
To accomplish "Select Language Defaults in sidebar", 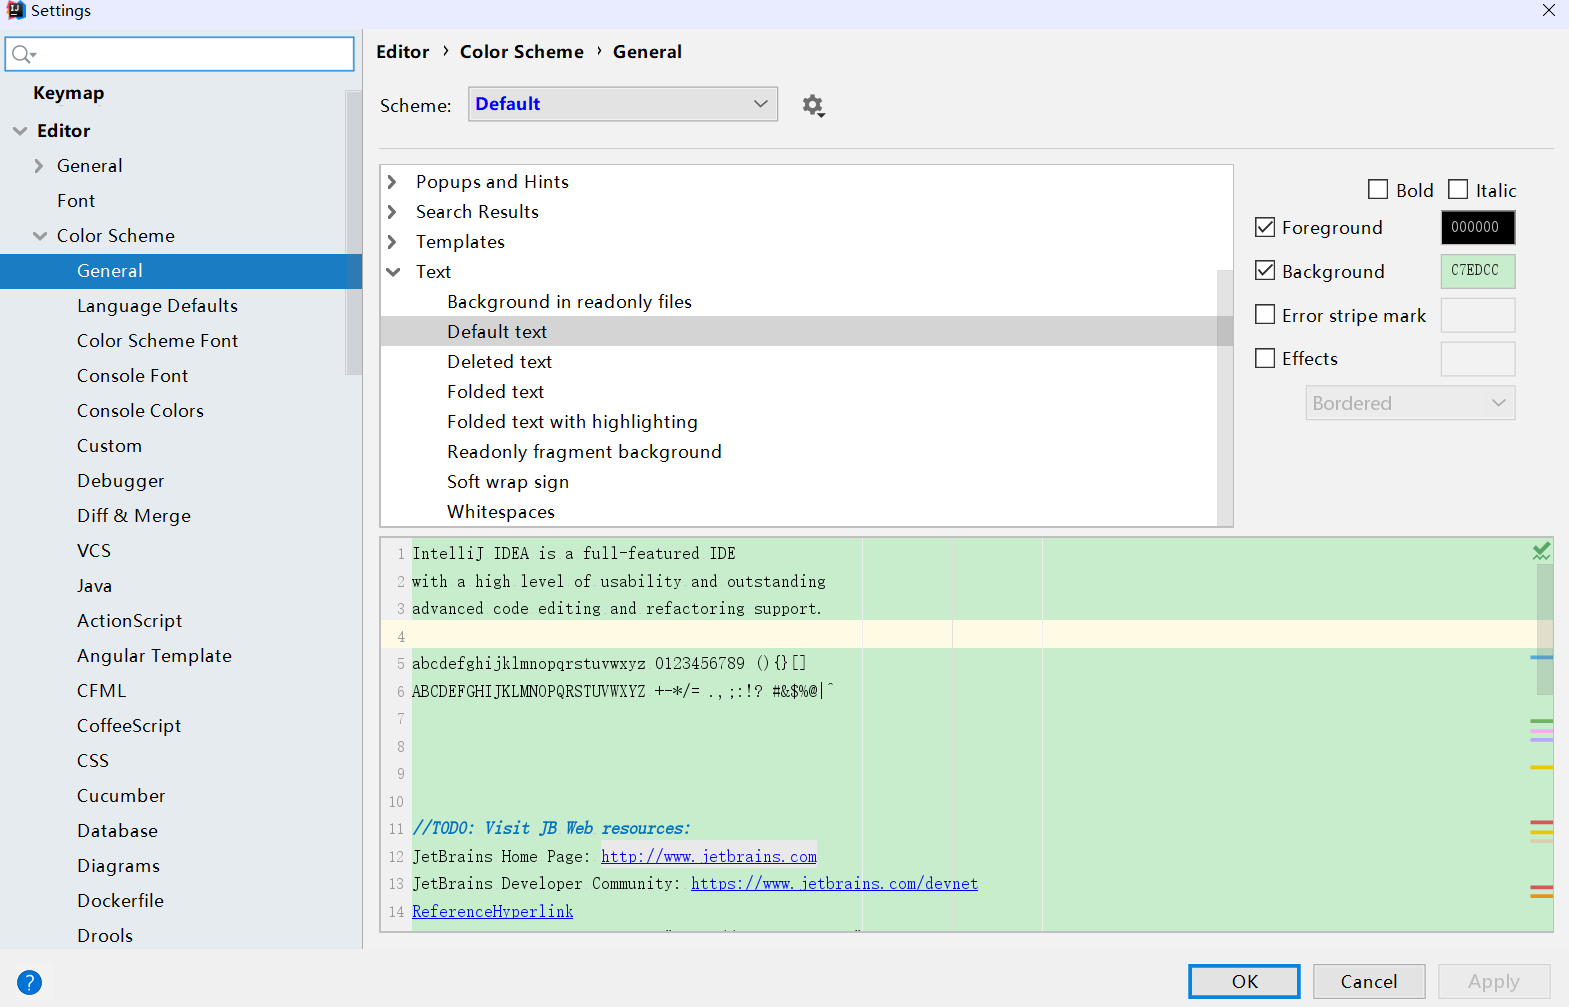I will click(x=157, y=306).
